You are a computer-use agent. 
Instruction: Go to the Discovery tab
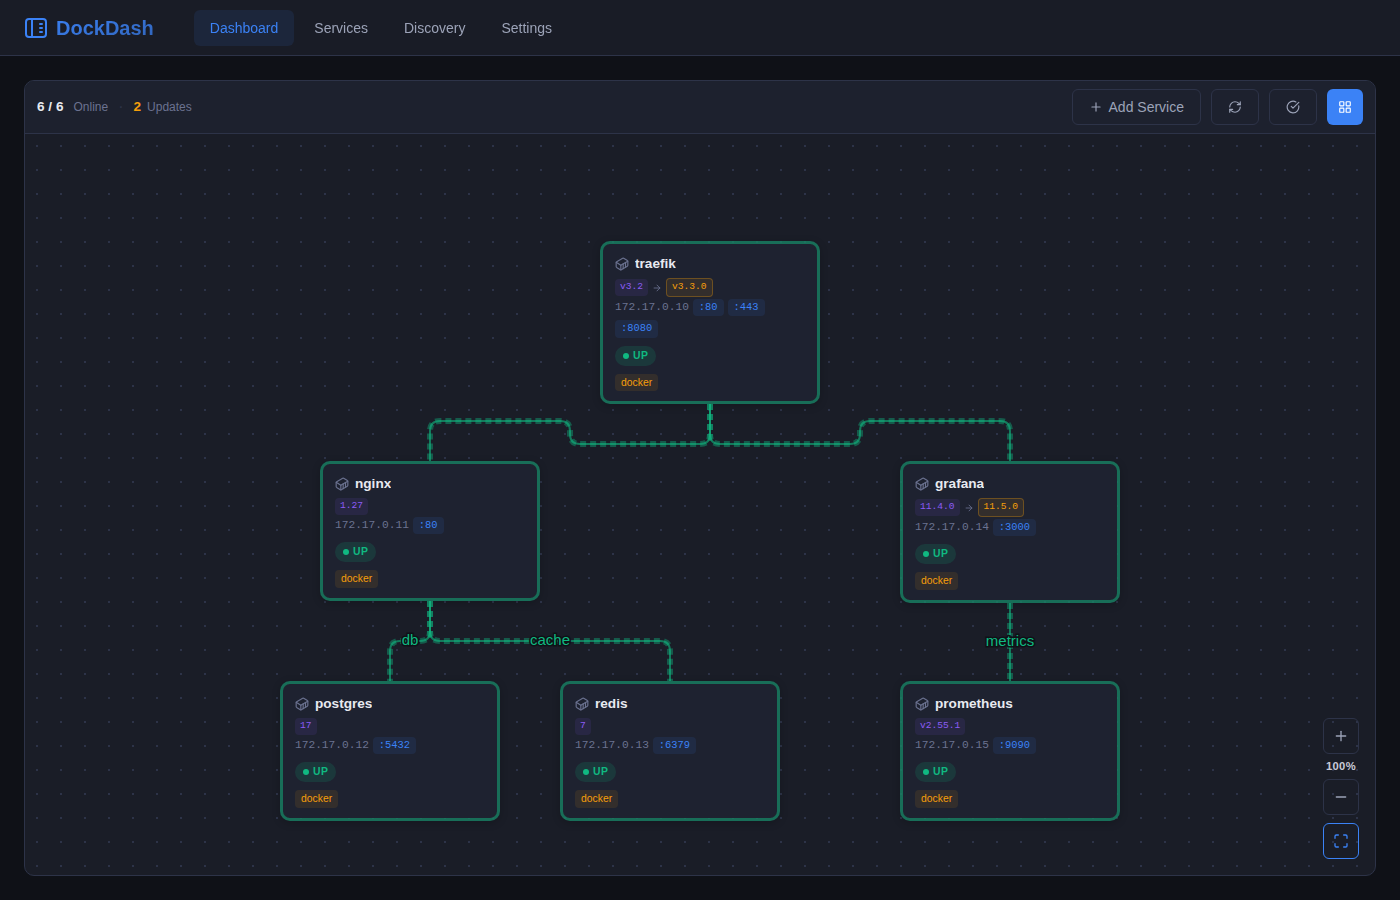[435, 28]
